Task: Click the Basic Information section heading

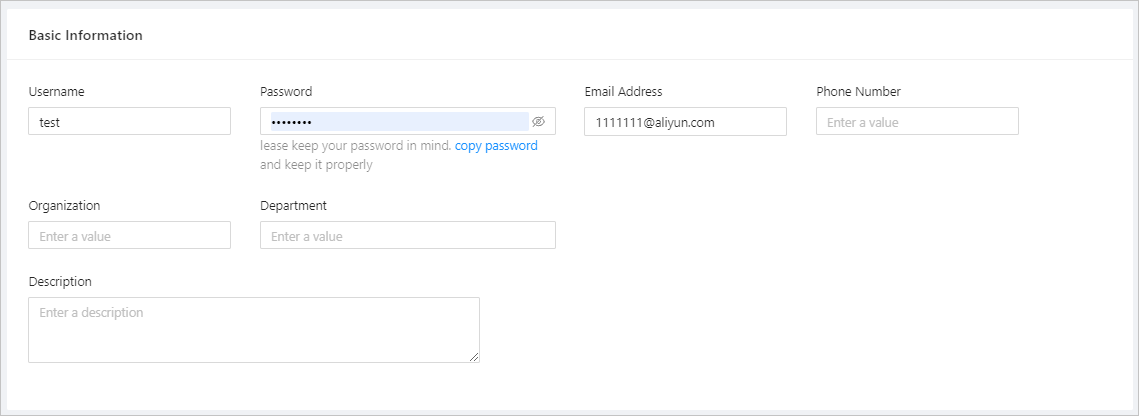Action: pyautogui.click(x=85, y=36)
